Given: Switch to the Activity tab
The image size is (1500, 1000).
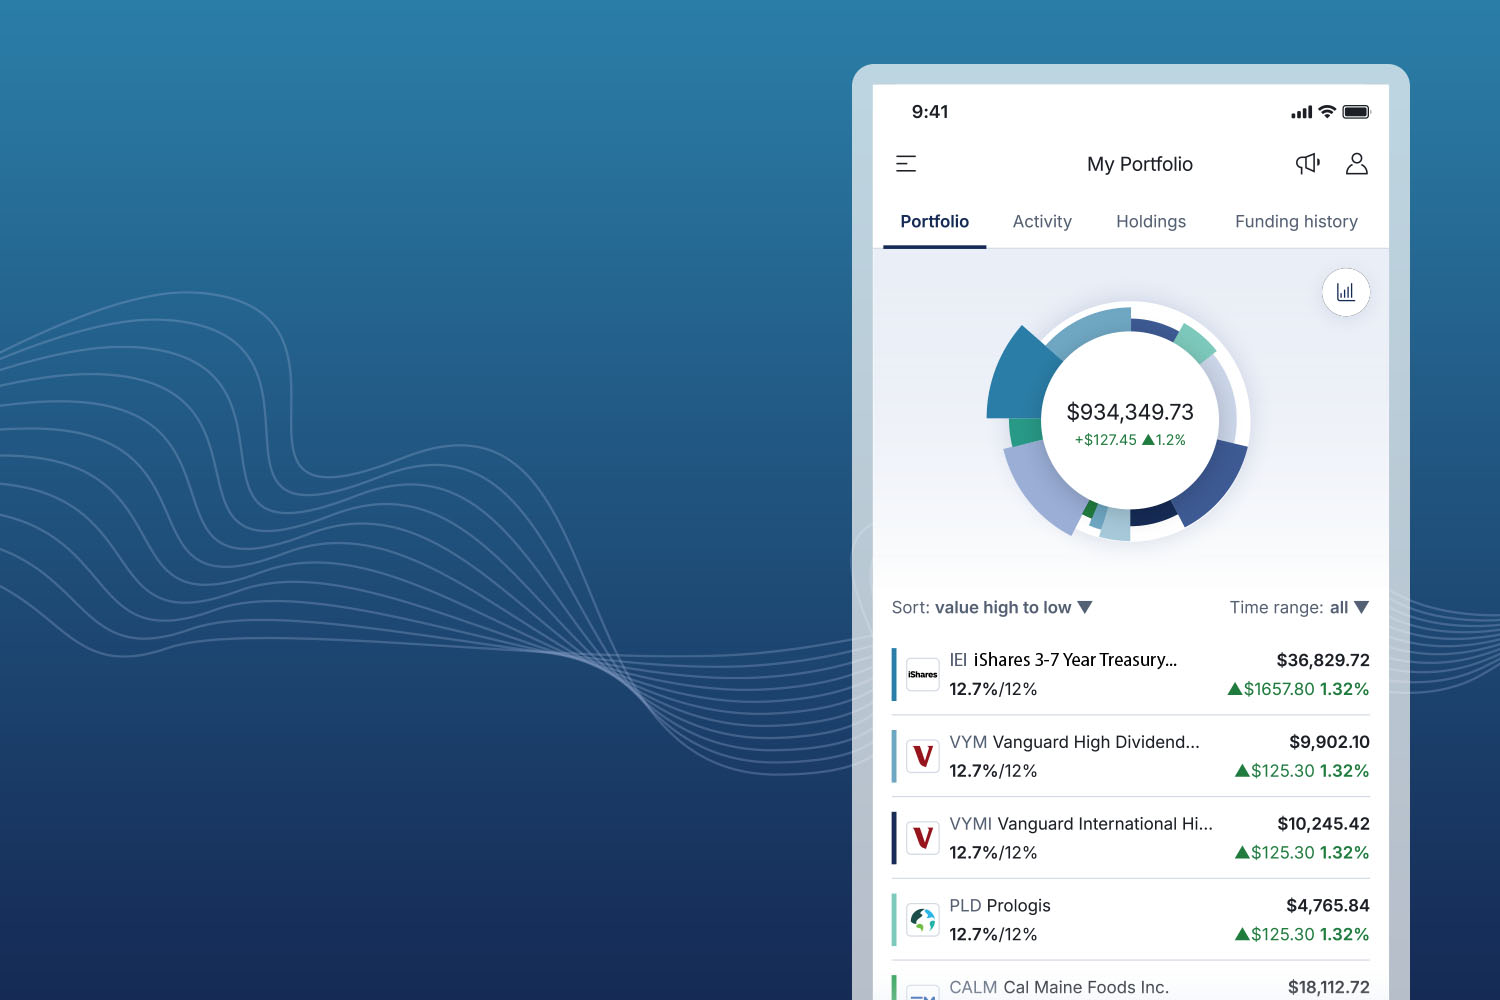Looking at the screenshot, I should [x=1041, y=222].
